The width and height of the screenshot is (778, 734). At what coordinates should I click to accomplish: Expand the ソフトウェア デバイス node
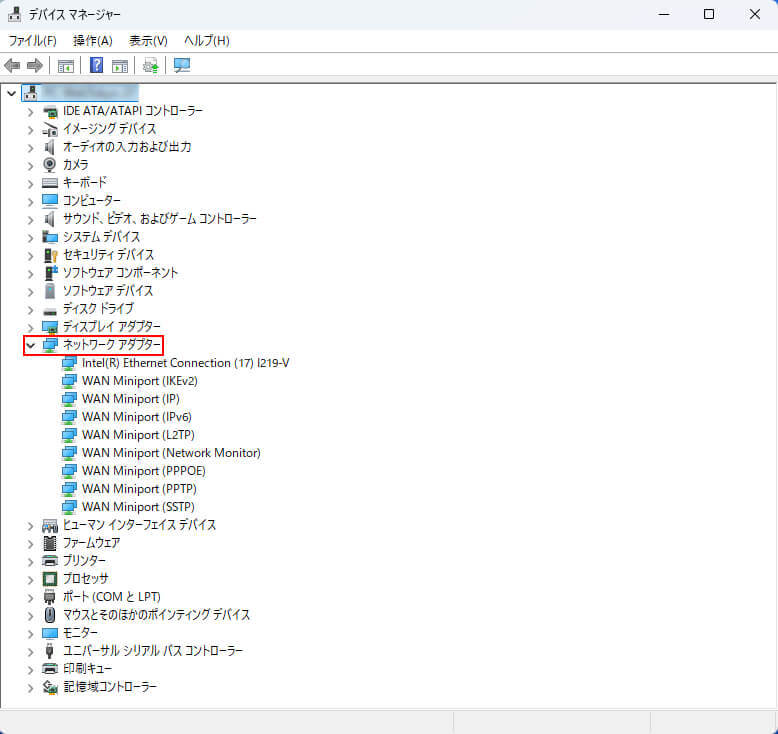pos(31,291)
